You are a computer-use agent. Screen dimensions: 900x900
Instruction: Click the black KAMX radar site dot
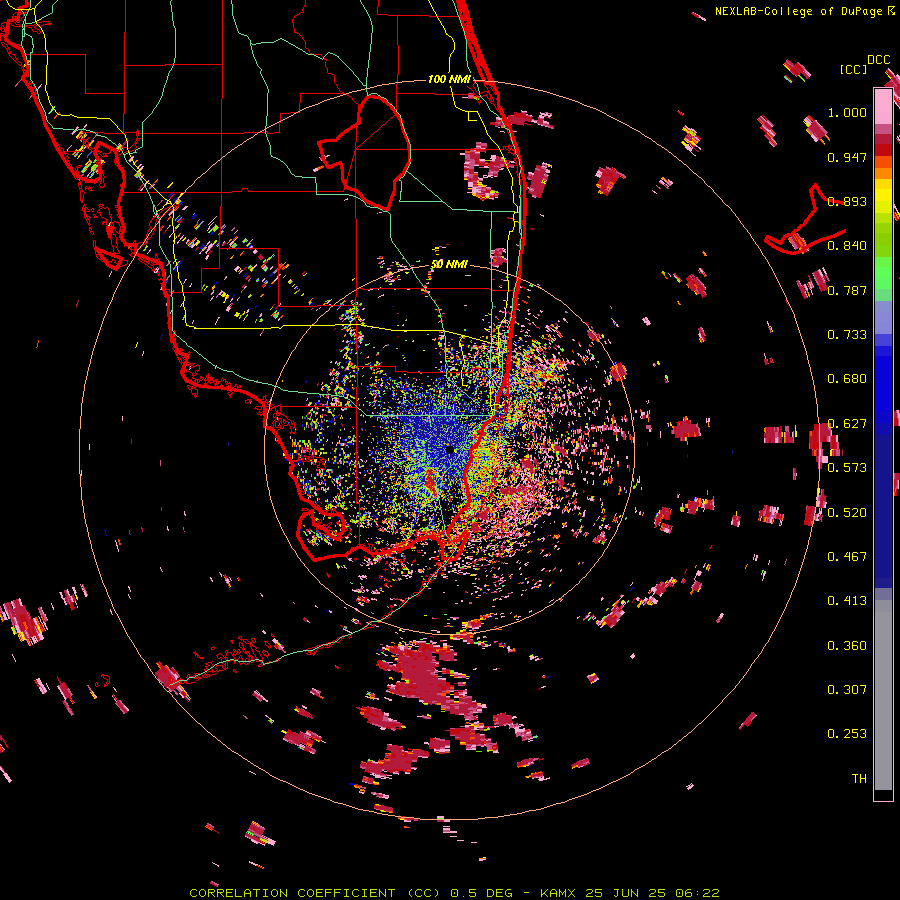point(450,450)
